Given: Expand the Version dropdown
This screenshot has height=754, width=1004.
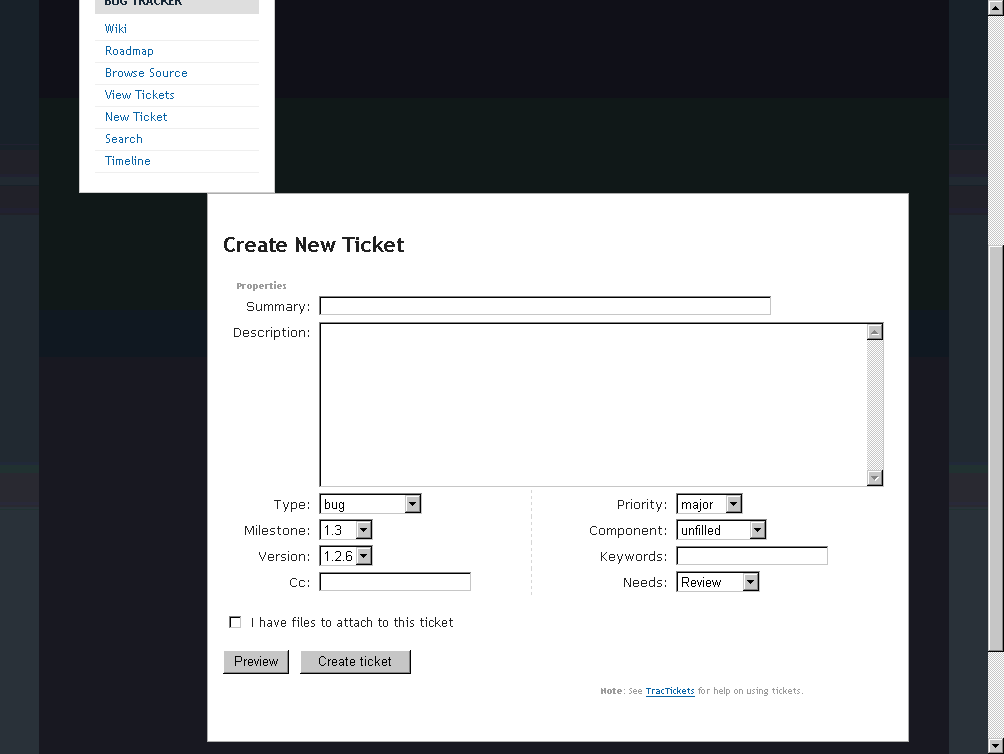Looking at the screenshot, I should tap(346, 556).
